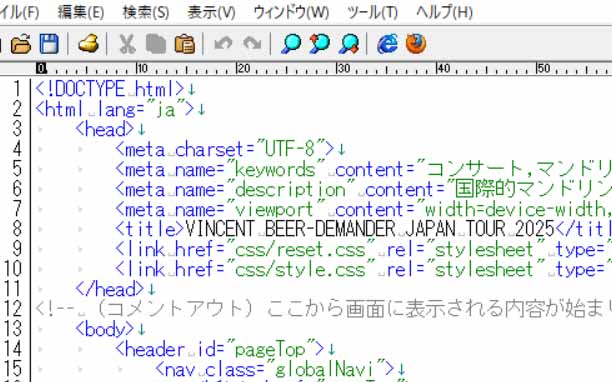This screenshot has height=382, width=612.
Task: Click the css/reset.css link path
Action: coord(300,249)
